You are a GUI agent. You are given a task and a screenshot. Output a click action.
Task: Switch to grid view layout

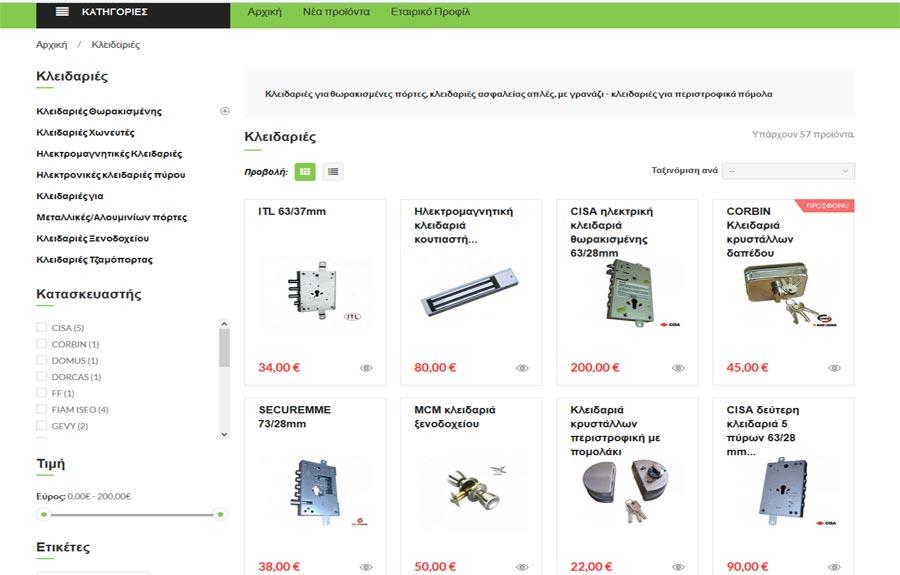point(305,172)
